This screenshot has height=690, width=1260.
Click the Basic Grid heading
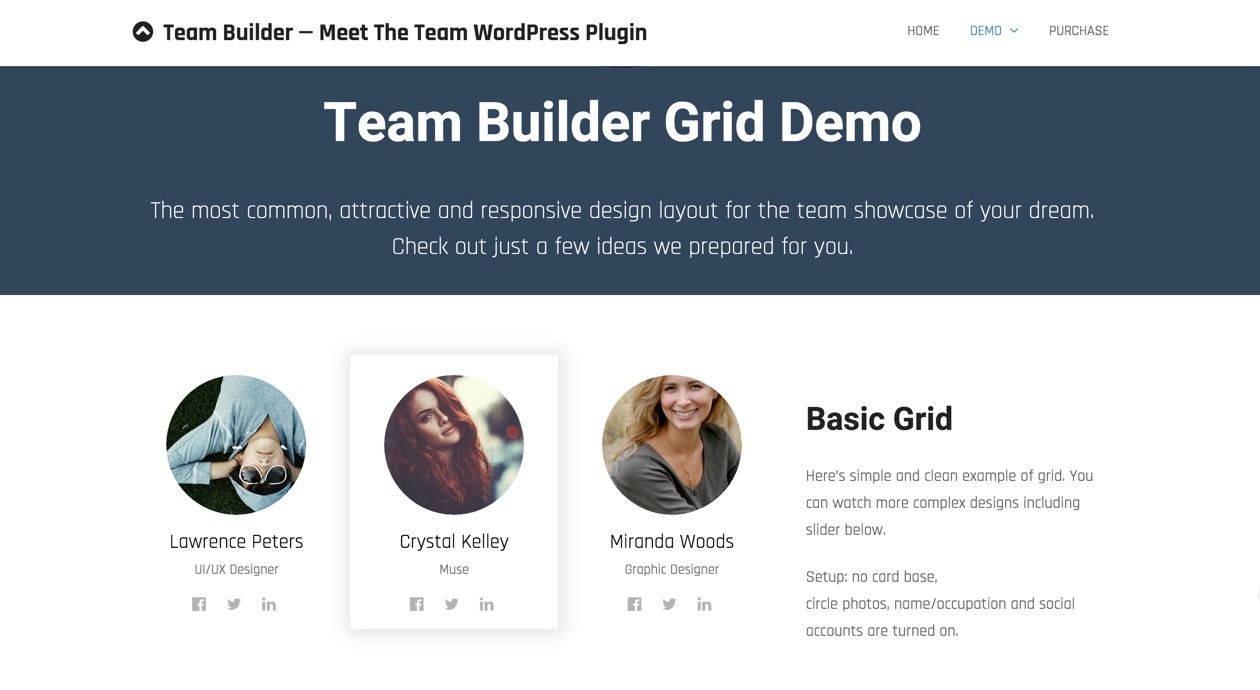coord(879,419)
